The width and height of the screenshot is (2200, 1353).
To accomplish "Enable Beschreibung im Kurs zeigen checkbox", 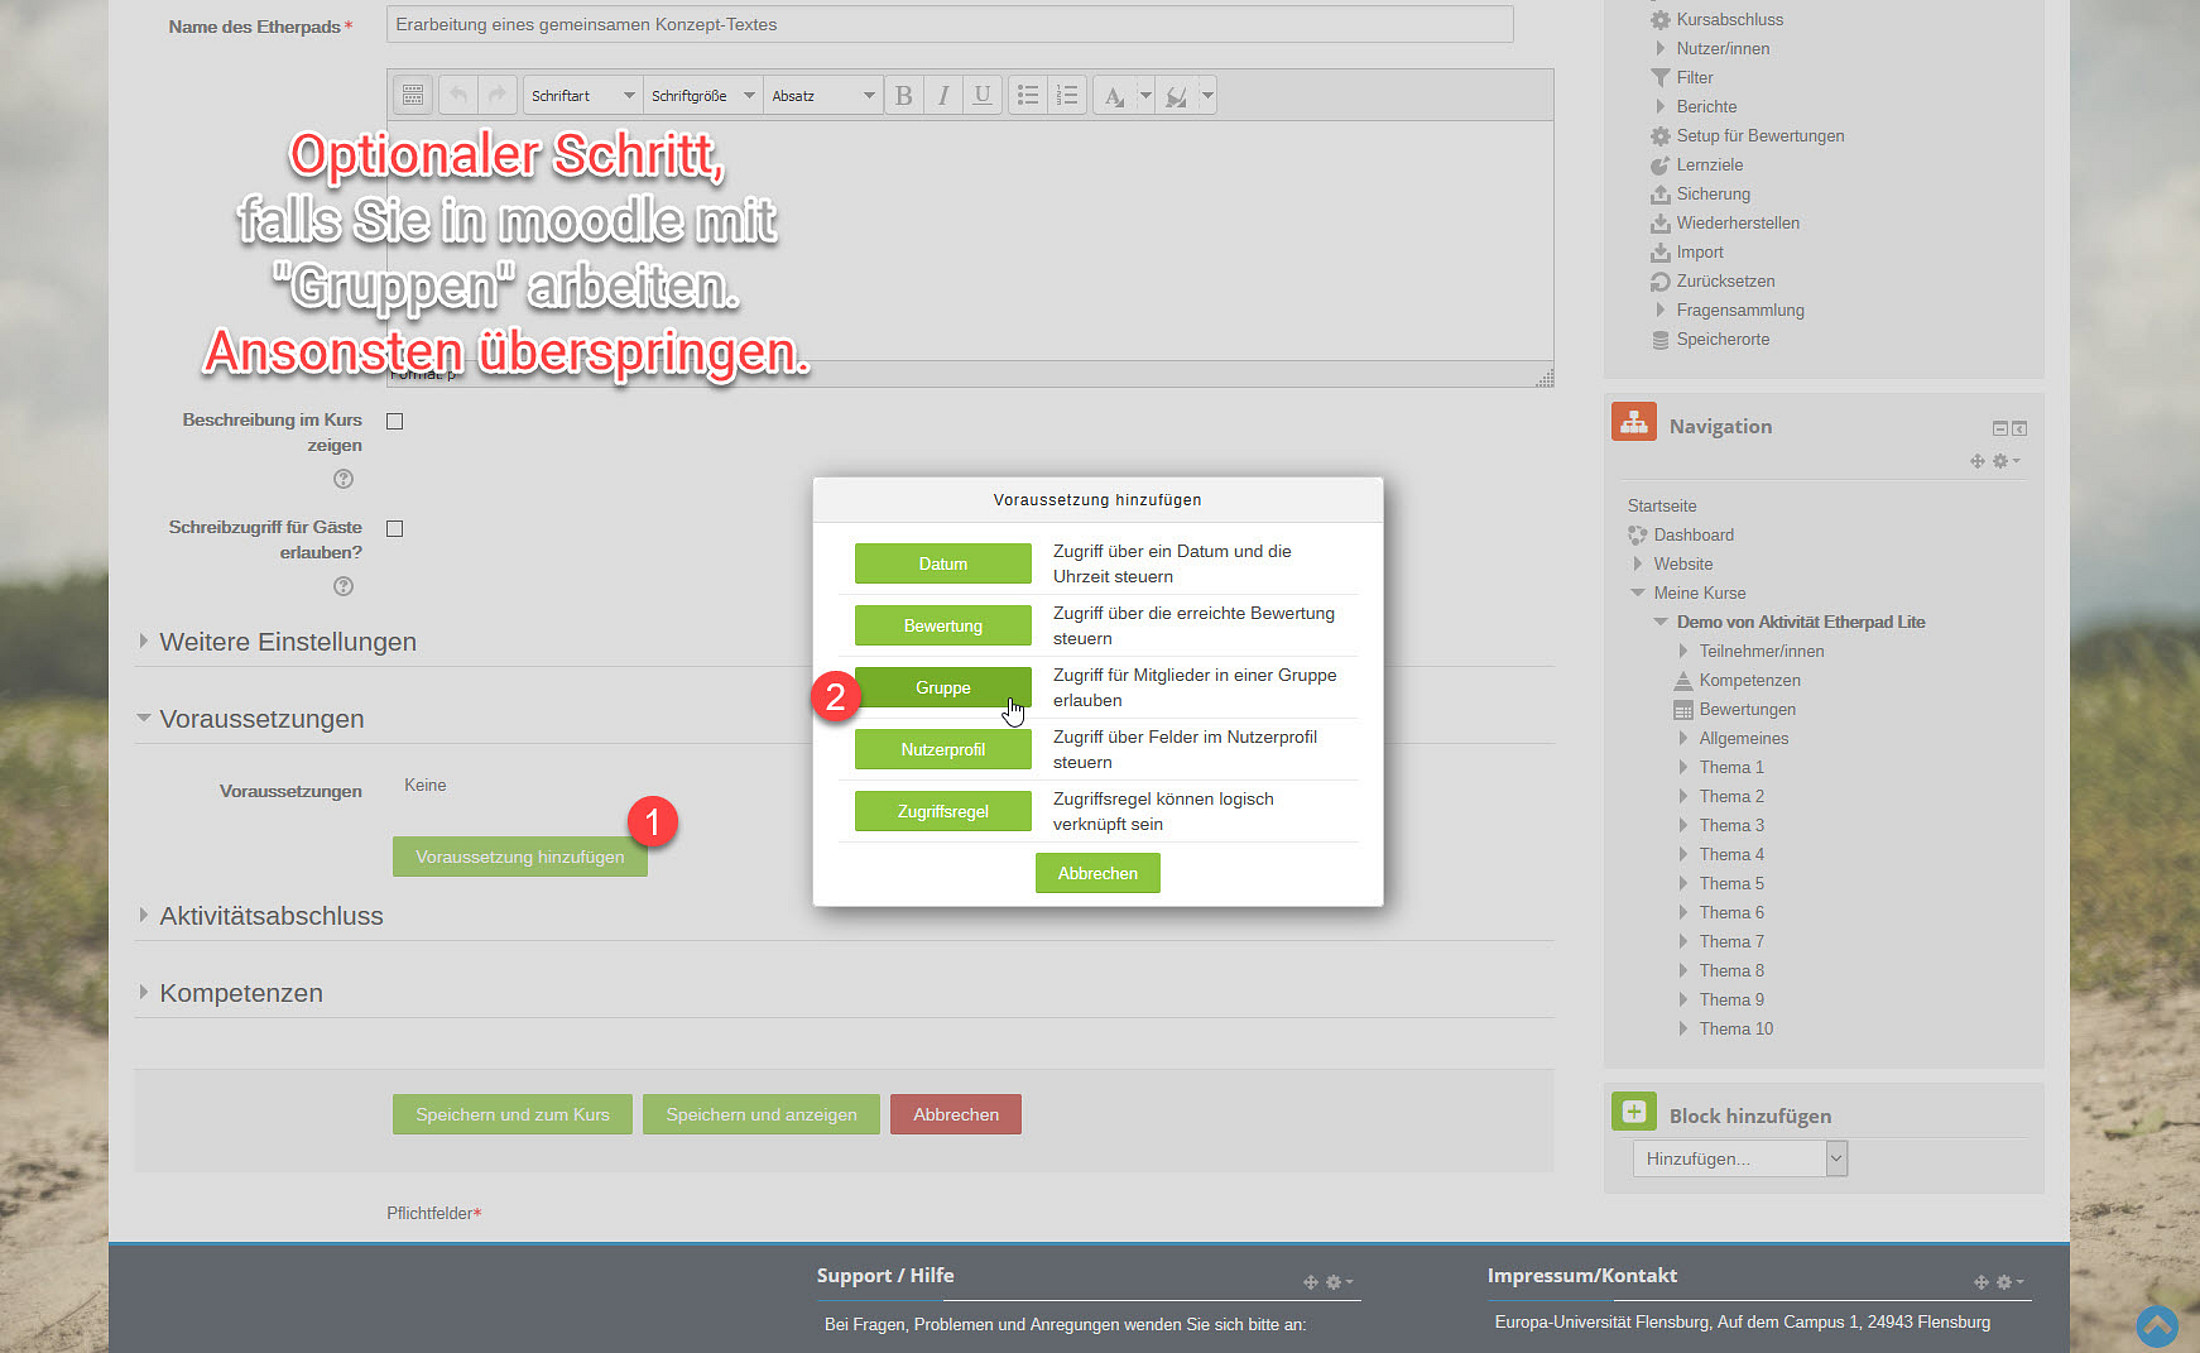I will (395, 422).
